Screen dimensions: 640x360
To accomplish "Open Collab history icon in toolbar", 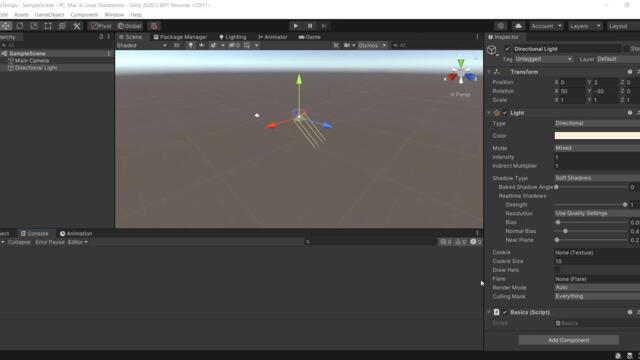I will 501,26.
